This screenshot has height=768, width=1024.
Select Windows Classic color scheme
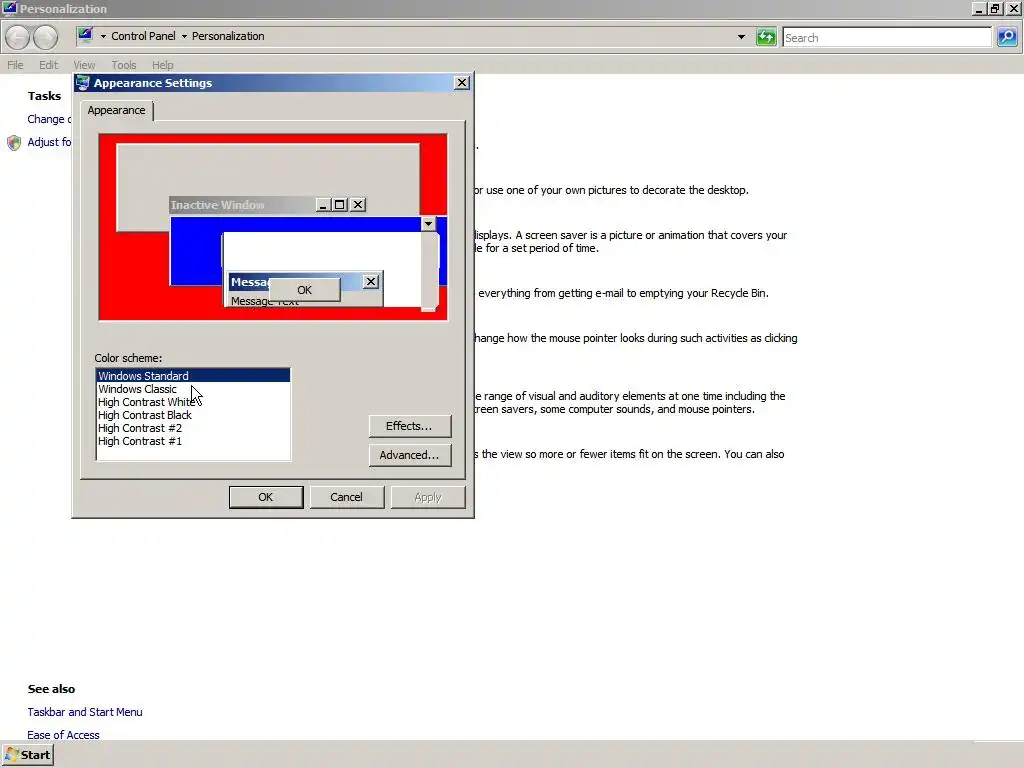193,389
